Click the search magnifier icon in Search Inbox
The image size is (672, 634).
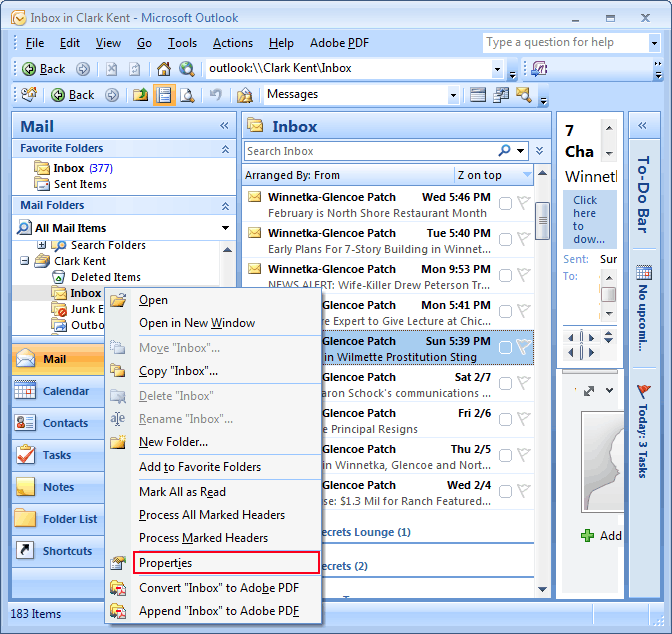tap(504, 150)
